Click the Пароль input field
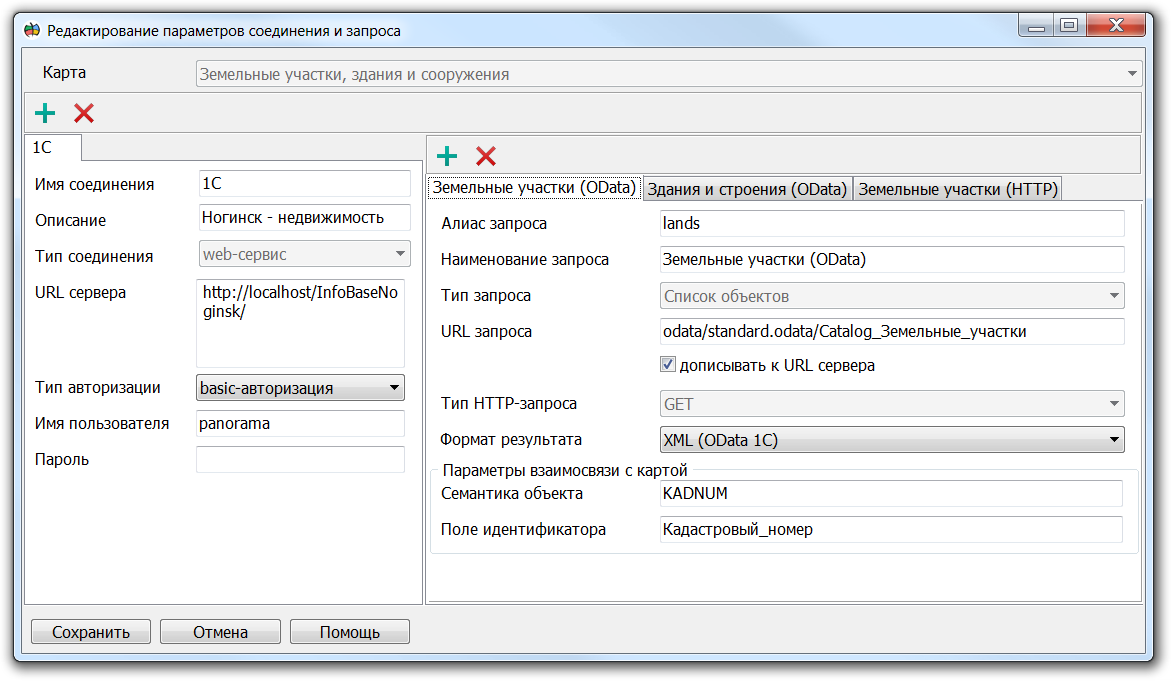 click(x=300, y=459)
